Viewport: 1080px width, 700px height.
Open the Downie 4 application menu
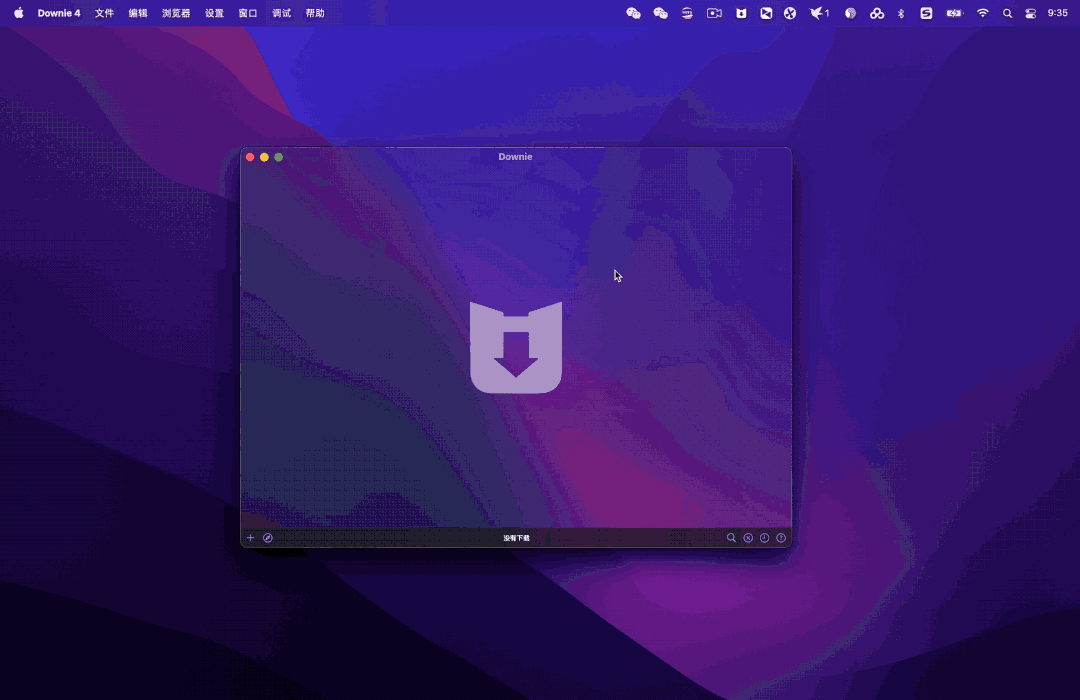[x=59, y=13]
